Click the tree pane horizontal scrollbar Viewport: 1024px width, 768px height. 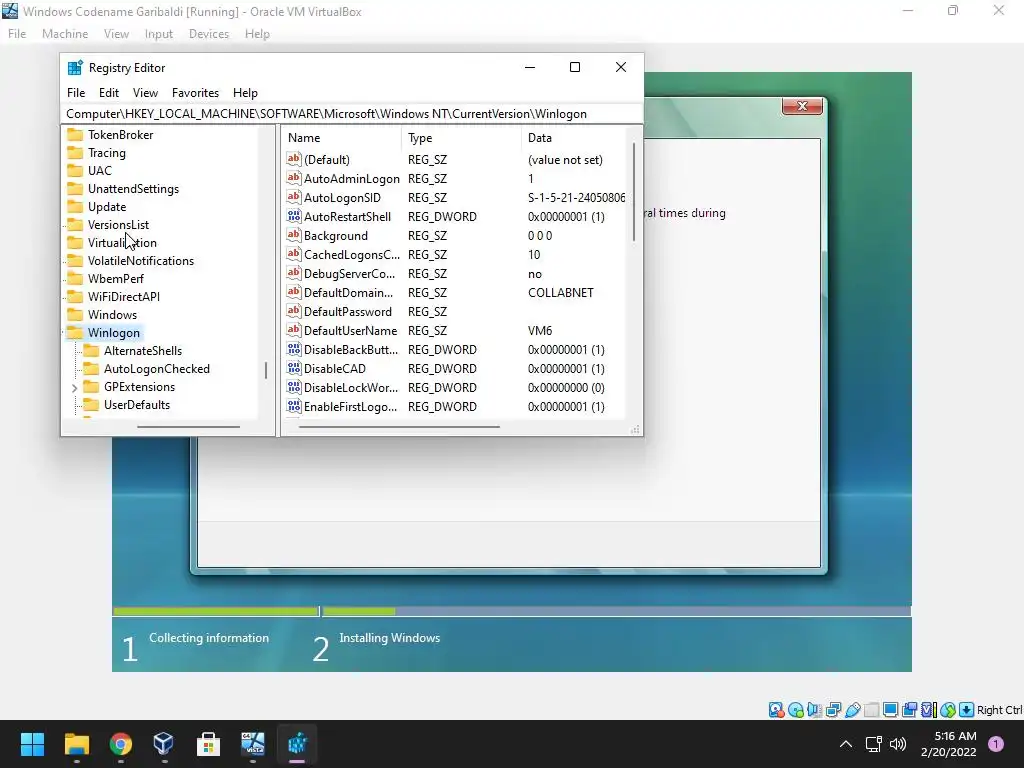188,427
